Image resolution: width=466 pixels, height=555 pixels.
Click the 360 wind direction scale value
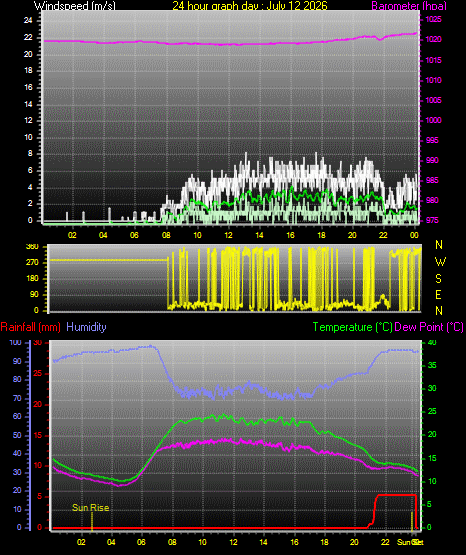[32, 247]
